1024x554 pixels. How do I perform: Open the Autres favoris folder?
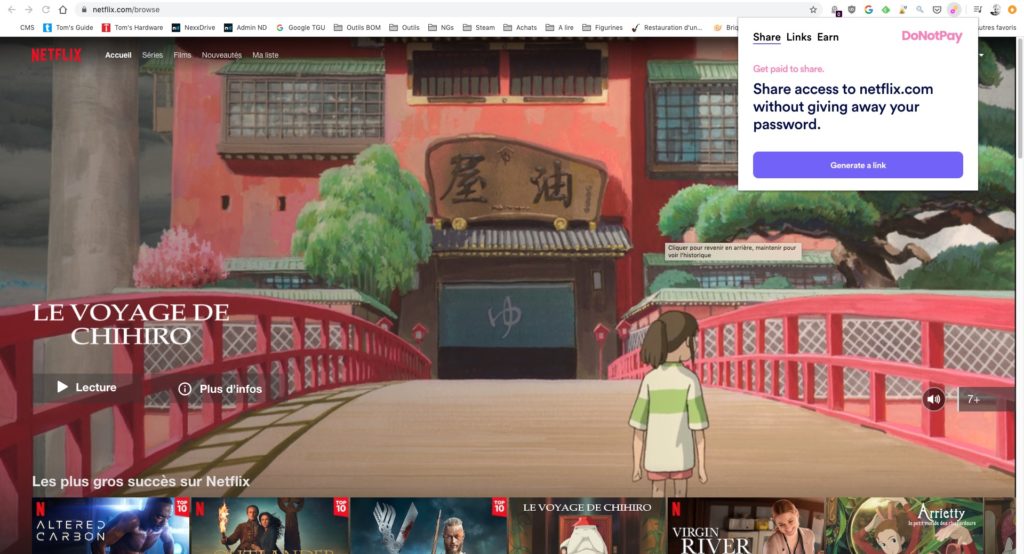[x=997, y=27]
